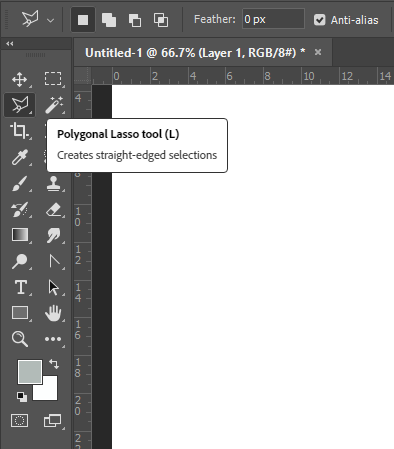Select the Brush tool
394x449 pixels.
click(x=19, y=183)
